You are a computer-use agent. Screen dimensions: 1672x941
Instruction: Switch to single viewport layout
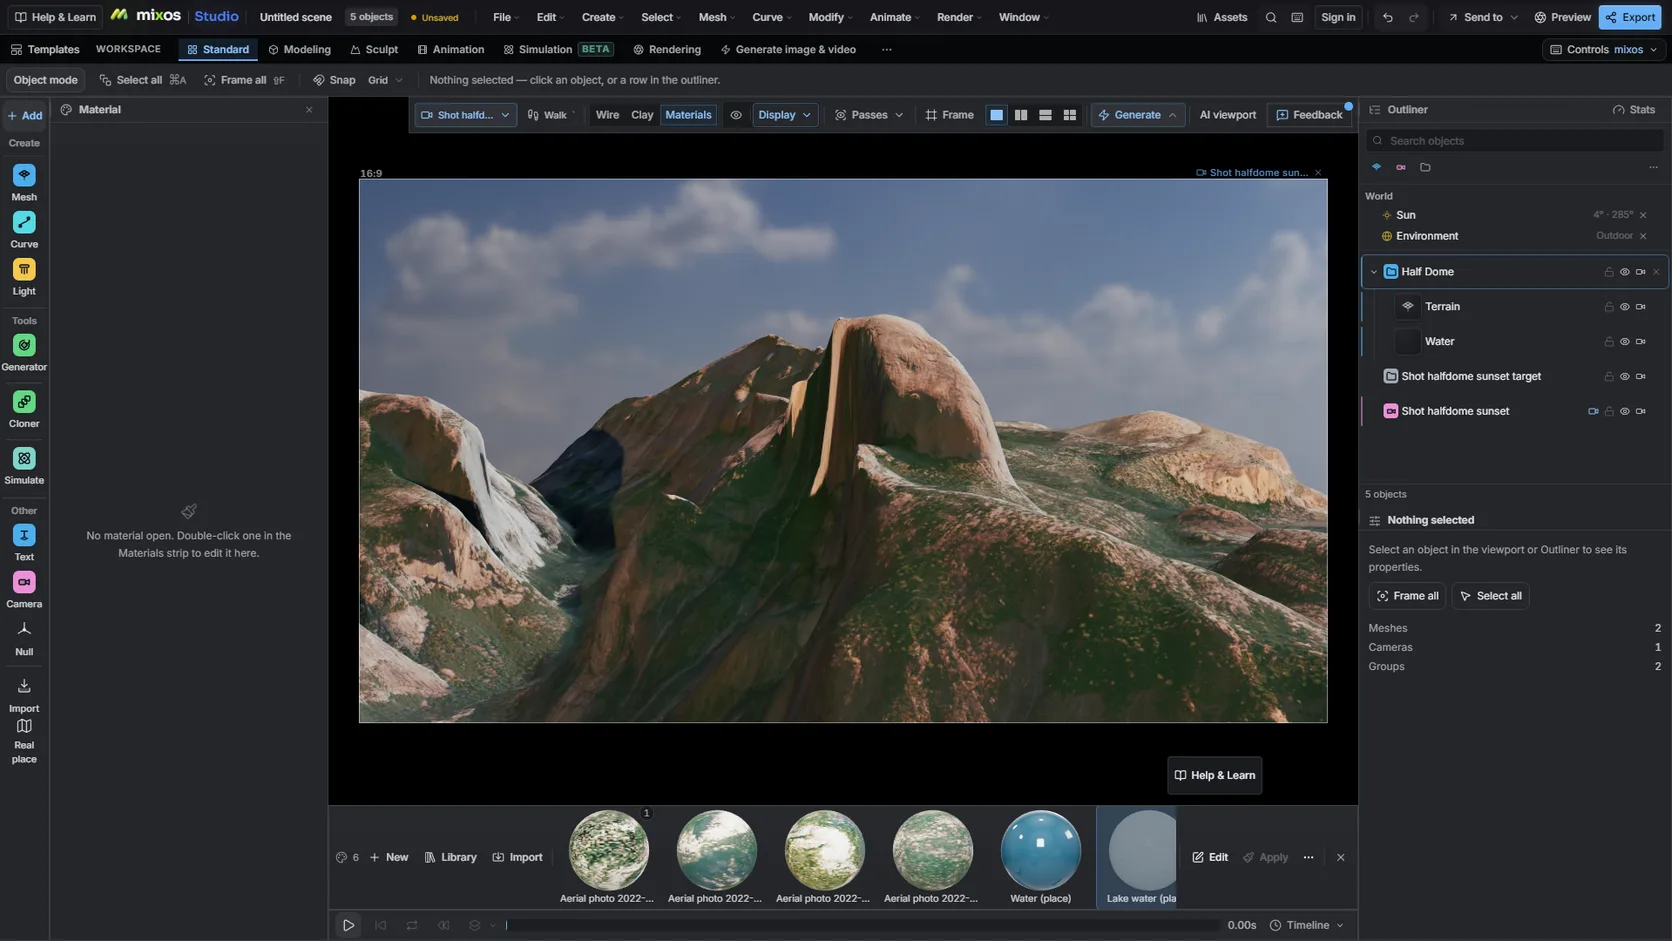click(x=996, y=115)
